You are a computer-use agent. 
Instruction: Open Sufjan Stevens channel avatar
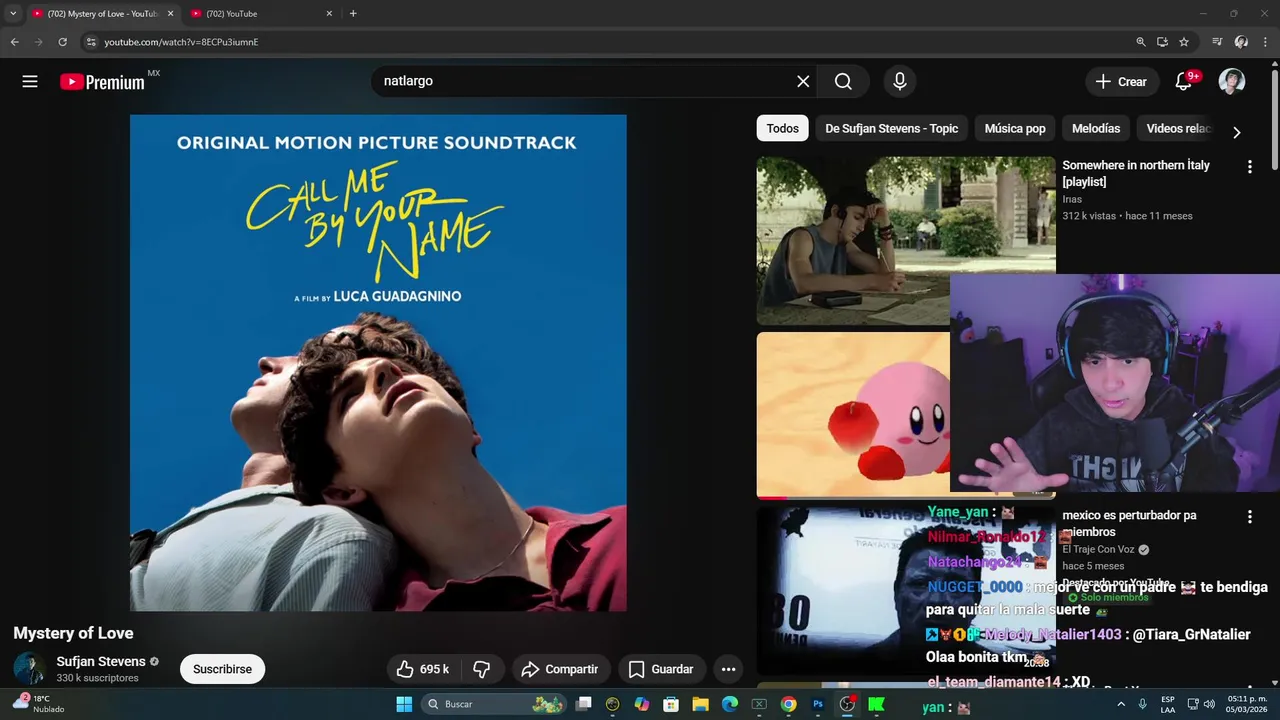click(x=29, y=669)
